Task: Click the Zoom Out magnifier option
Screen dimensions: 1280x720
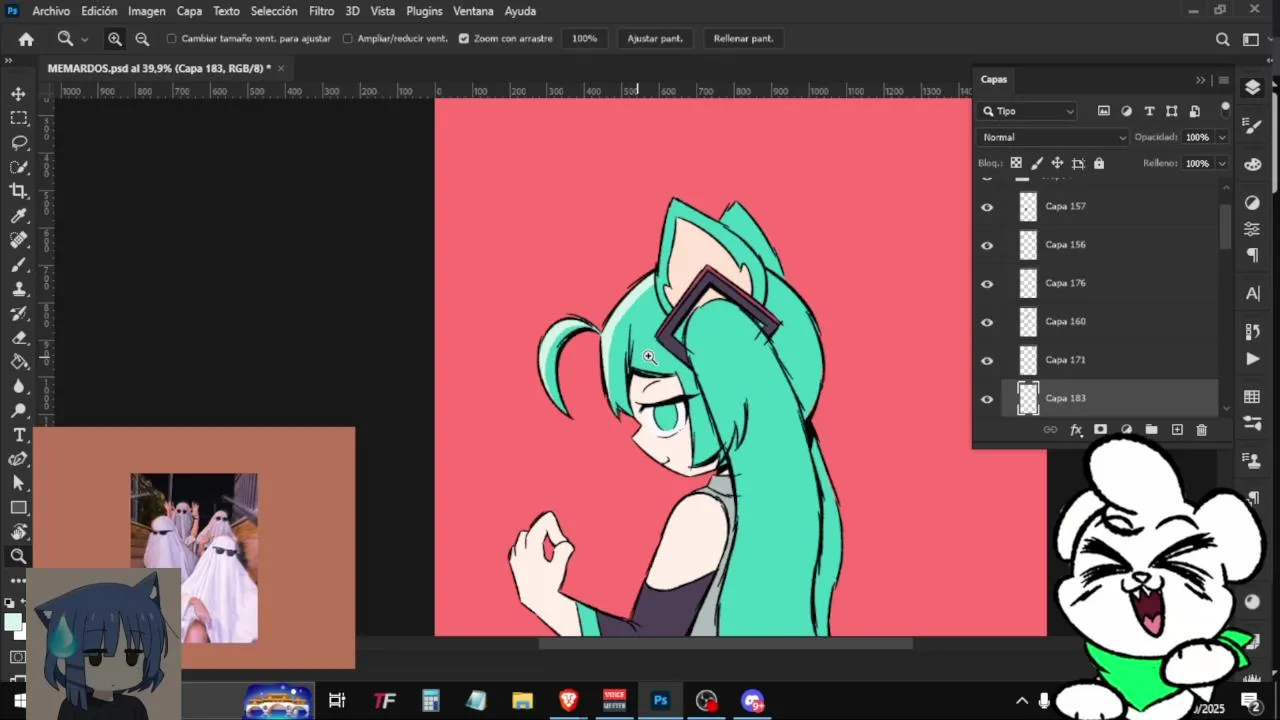Action: 142,39
